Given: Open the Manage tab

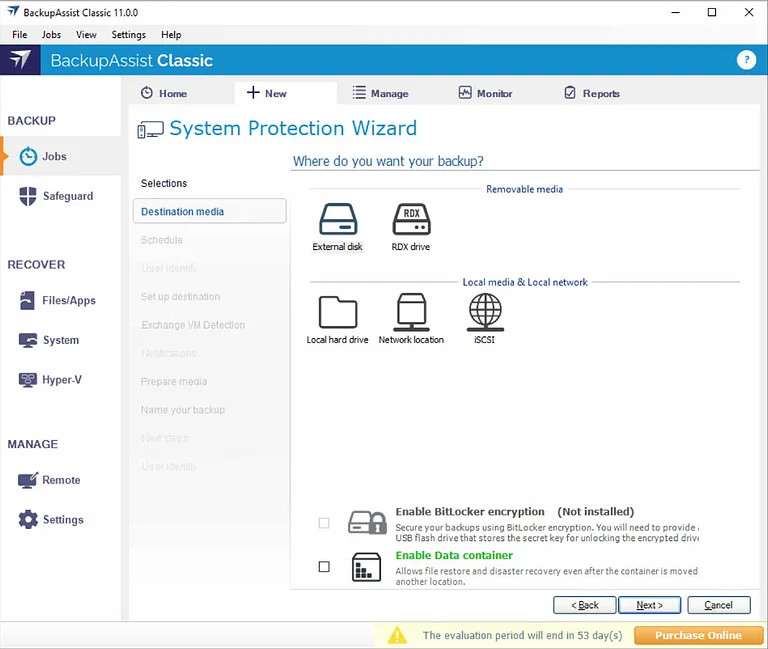Looking at the screenshot, I should coord(381,93).
